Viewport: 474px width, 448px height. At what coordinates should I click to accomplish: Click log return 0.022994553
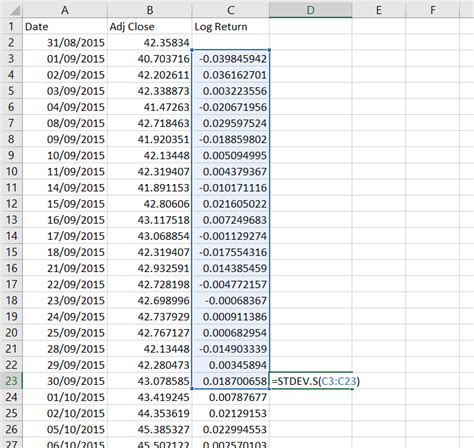click(x=231, y=429)
